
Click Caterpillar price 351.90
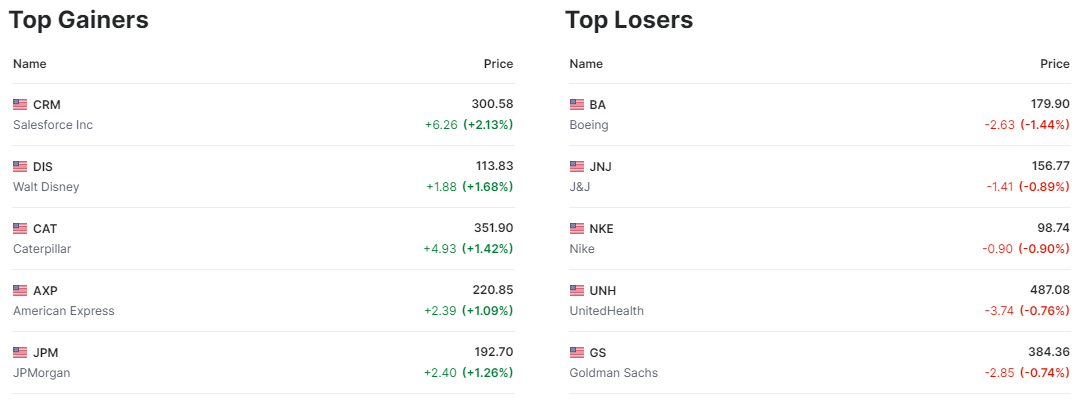click(493, 228)
